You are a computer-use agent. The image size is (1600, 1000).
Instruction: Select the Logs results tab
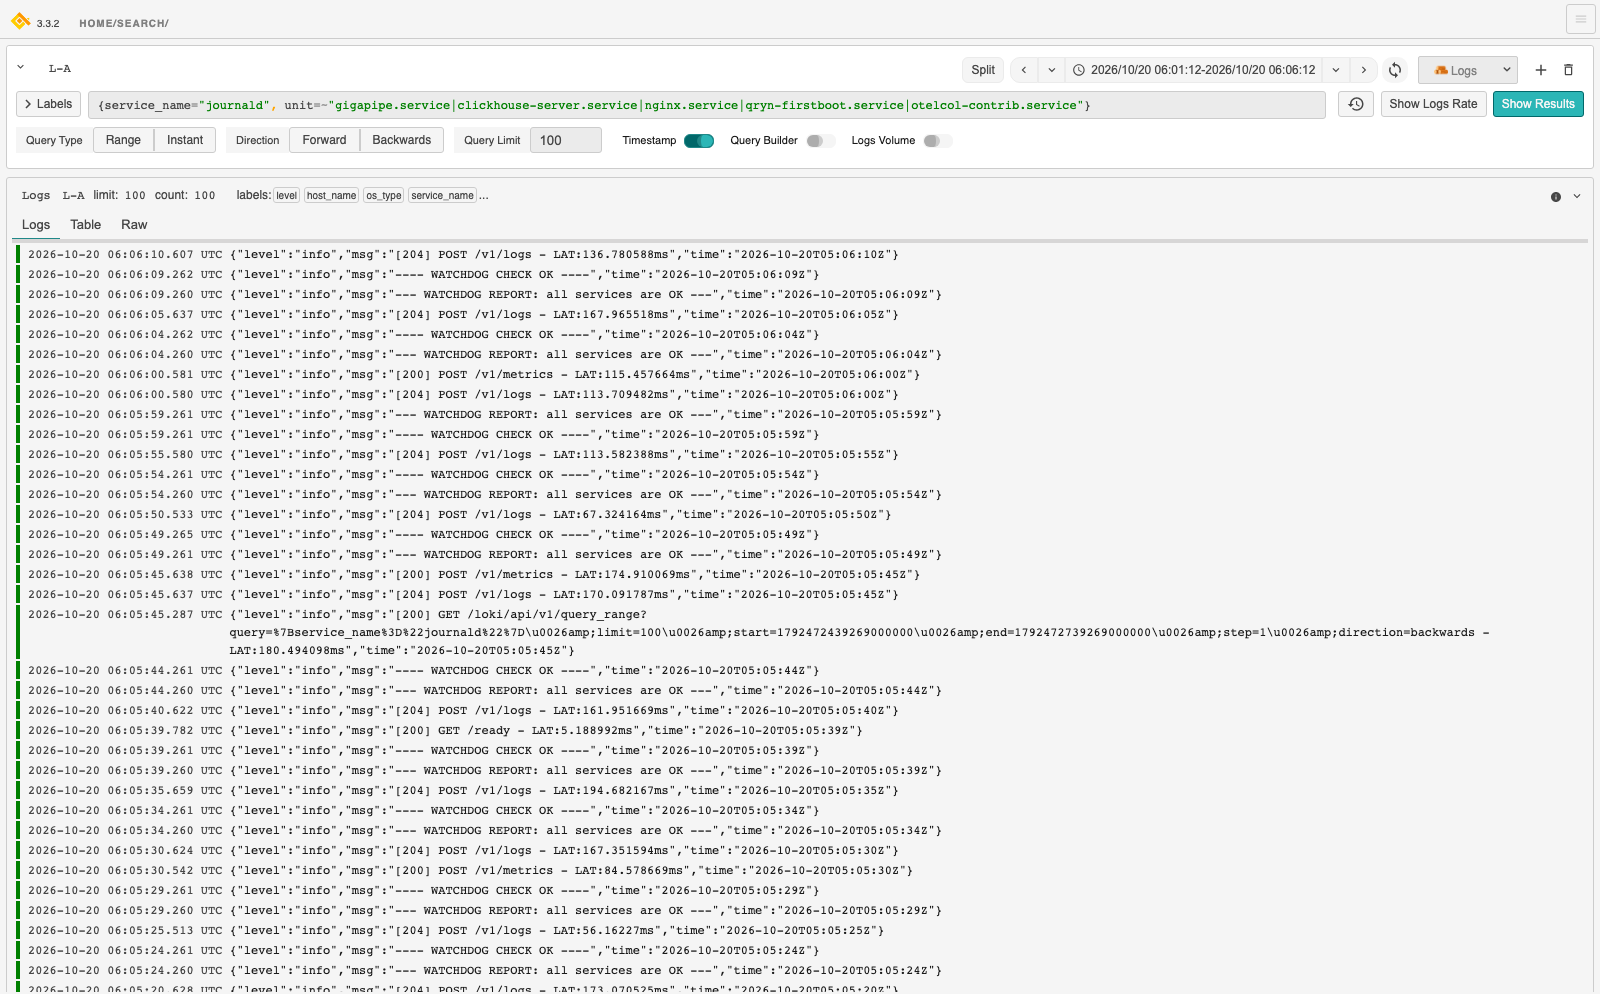pos(36,225)
